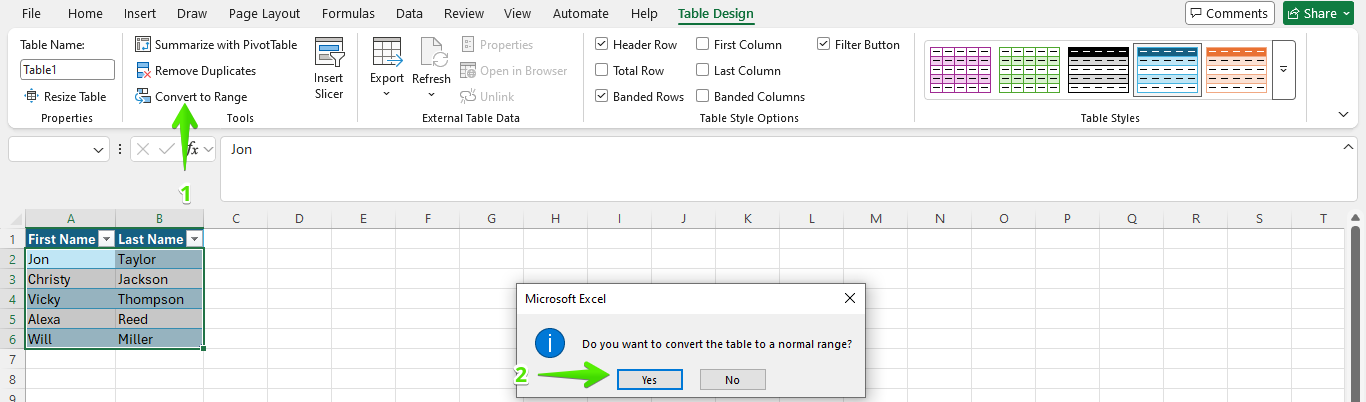
Task: Click the Table Name input field
Action: (x=67, y=70)
